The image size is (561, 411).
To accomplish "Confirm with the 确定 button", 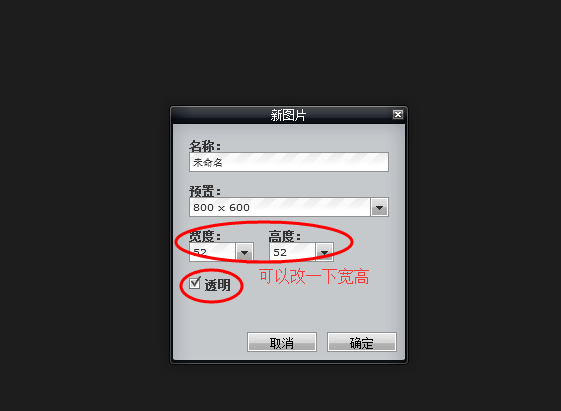I will pos(362,342).
